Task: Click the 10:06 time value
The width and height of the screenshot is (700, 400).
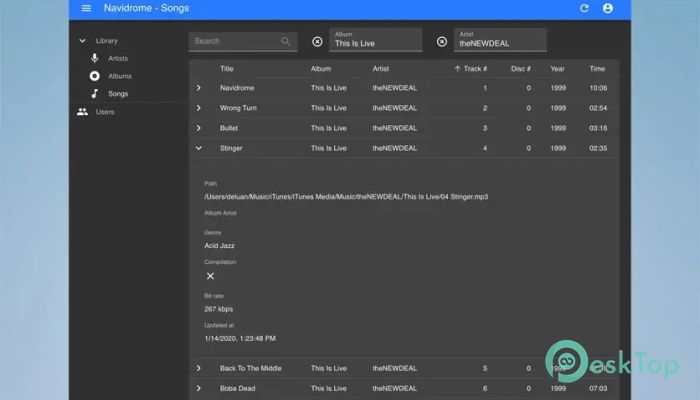Action: [x=598, y=88]
